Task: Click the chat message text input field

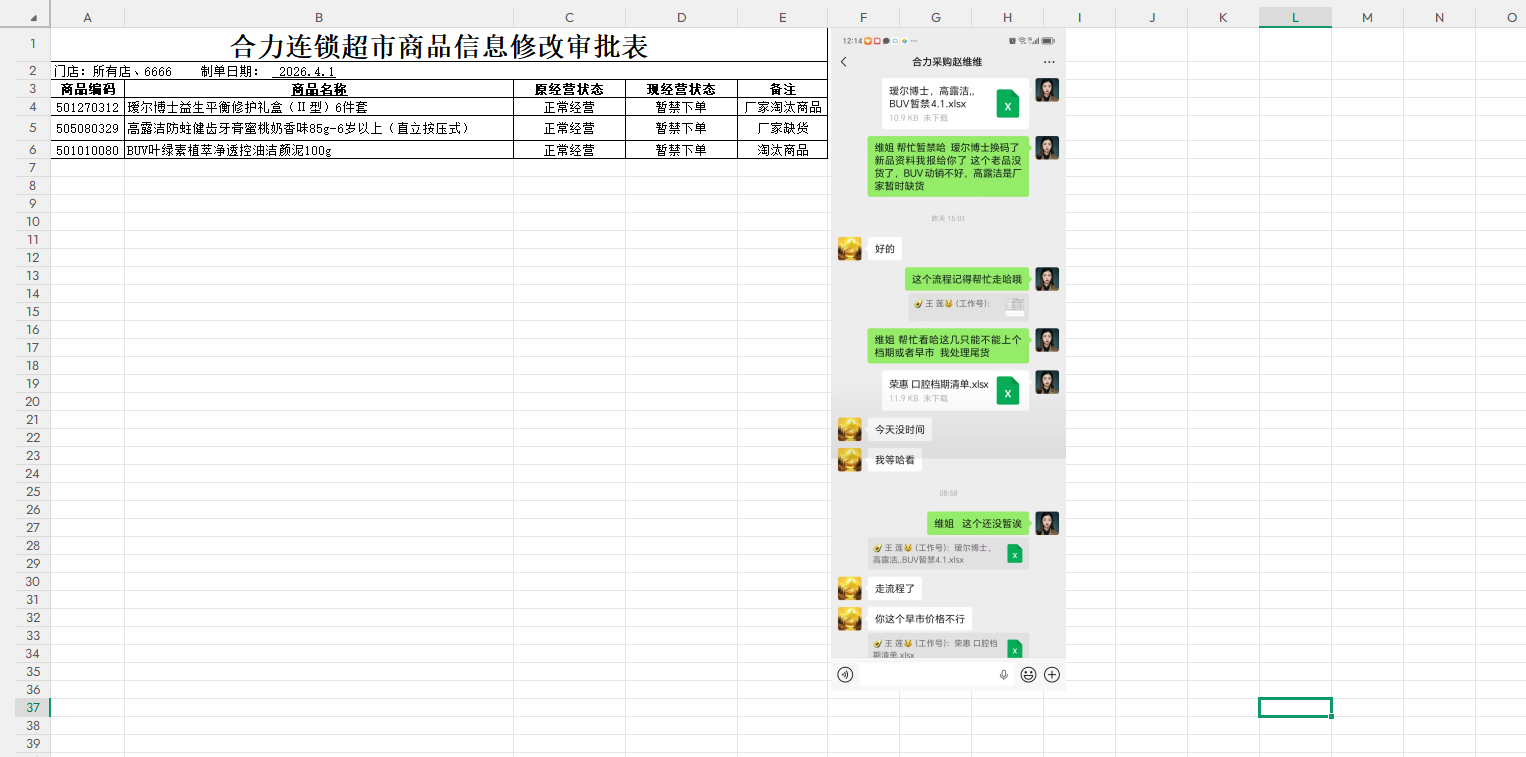Action: click(x=930, y=675)
